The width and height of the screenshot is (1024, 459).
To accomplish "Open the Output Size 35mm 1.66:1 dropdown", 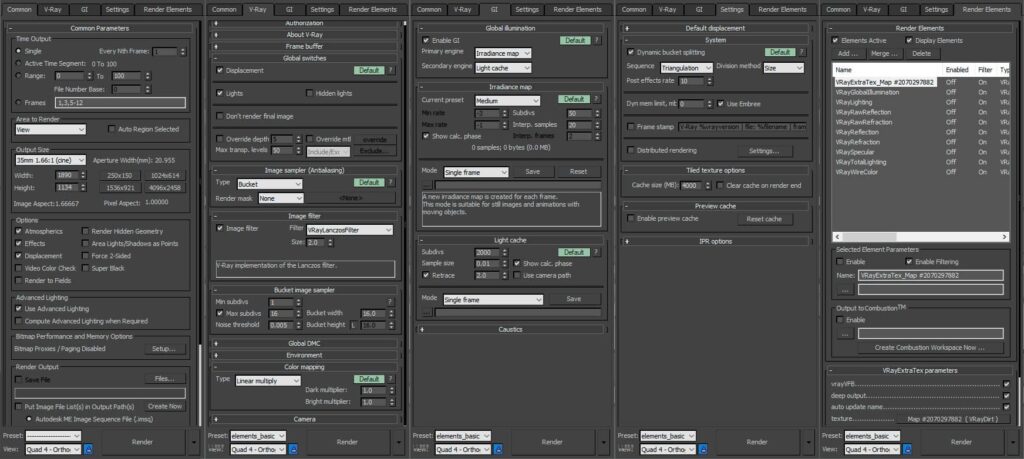I will 50,160.
